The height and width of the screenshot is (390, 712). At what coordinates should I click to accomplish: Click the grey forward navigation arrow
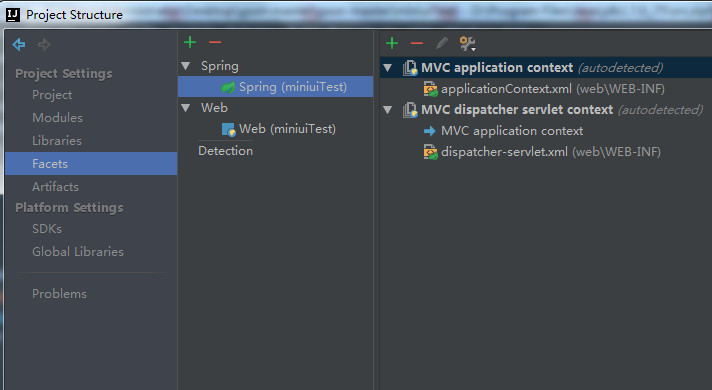click(x=44, y=44)
